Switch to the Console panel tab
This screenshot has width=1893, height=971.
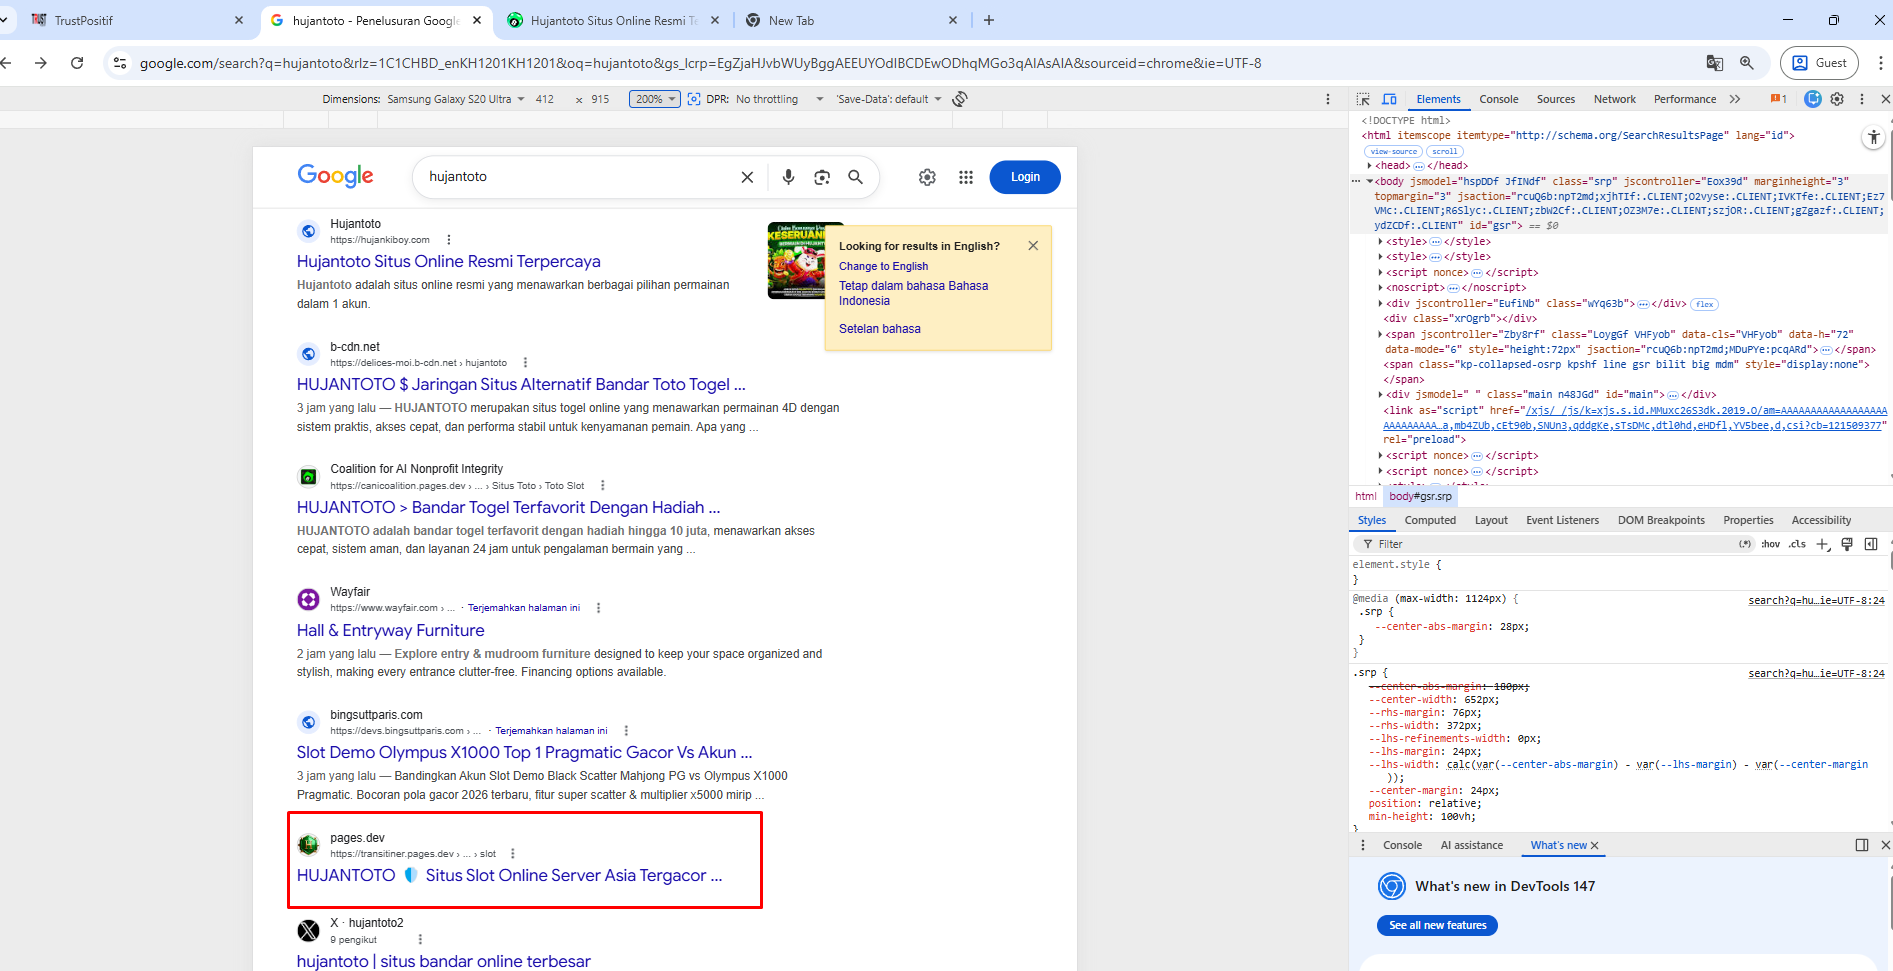[x=1498, y=99]
